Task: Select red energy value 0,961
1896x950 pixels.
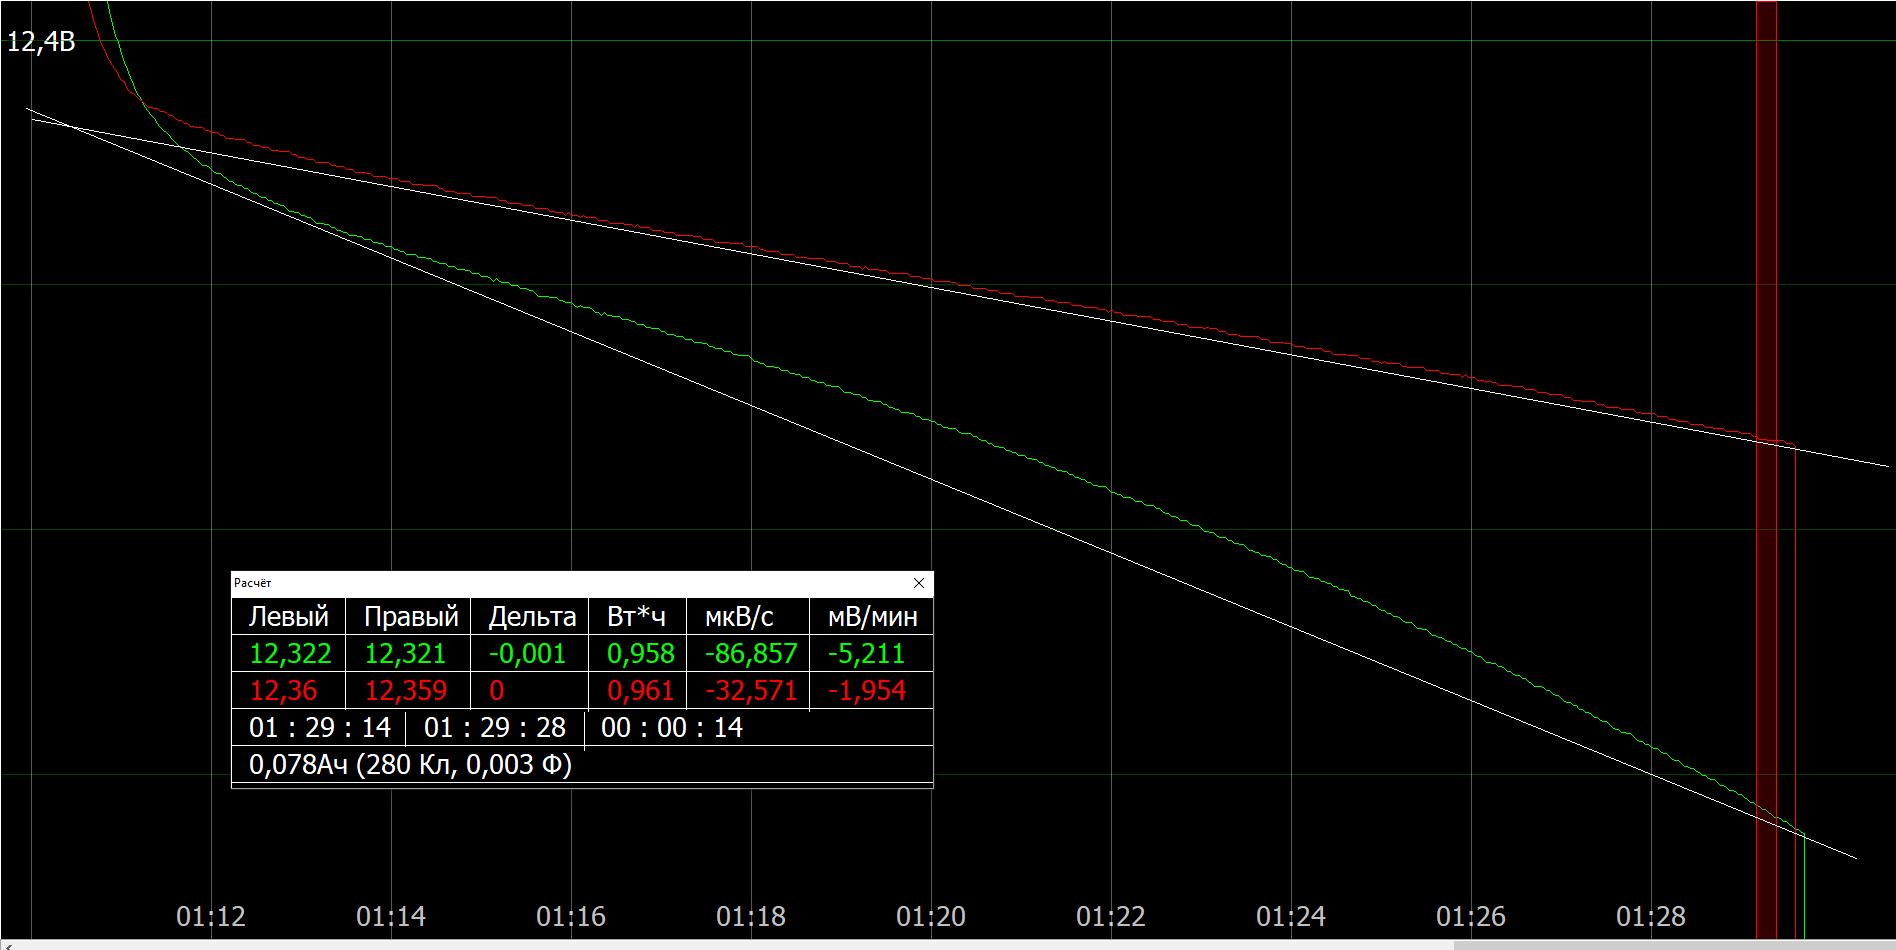Action: (641, 691)
